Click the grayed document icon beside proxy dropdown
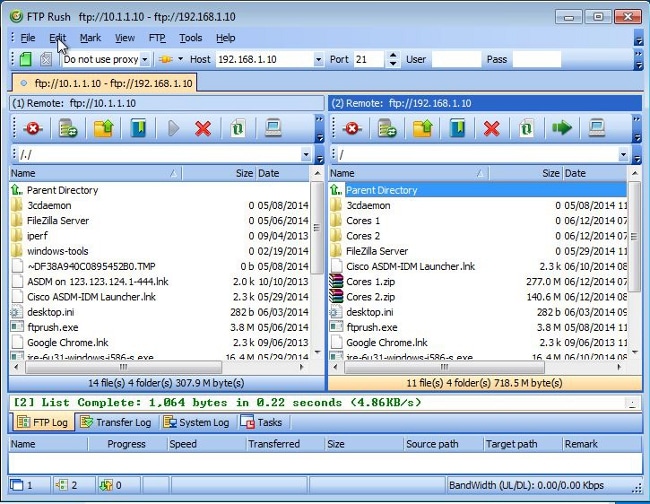This screenshot has width=650, height=504. [46, 59]
